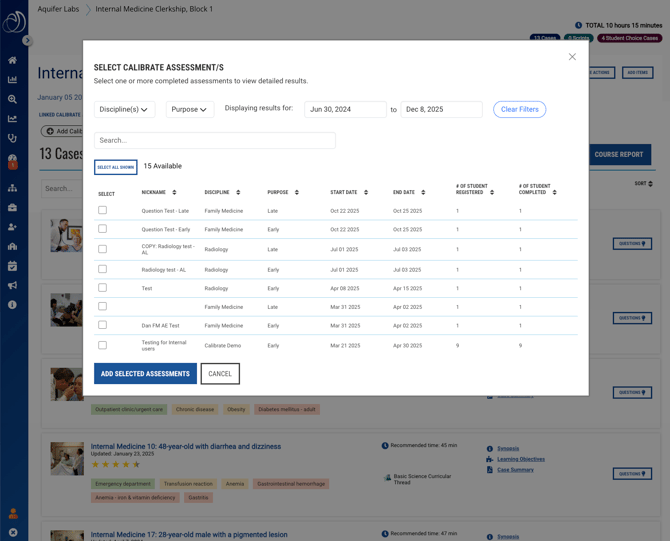The height and width of the screenshot is (541, 670).
Task: Check the Question Test - Early row
Action: click(103, 229)
